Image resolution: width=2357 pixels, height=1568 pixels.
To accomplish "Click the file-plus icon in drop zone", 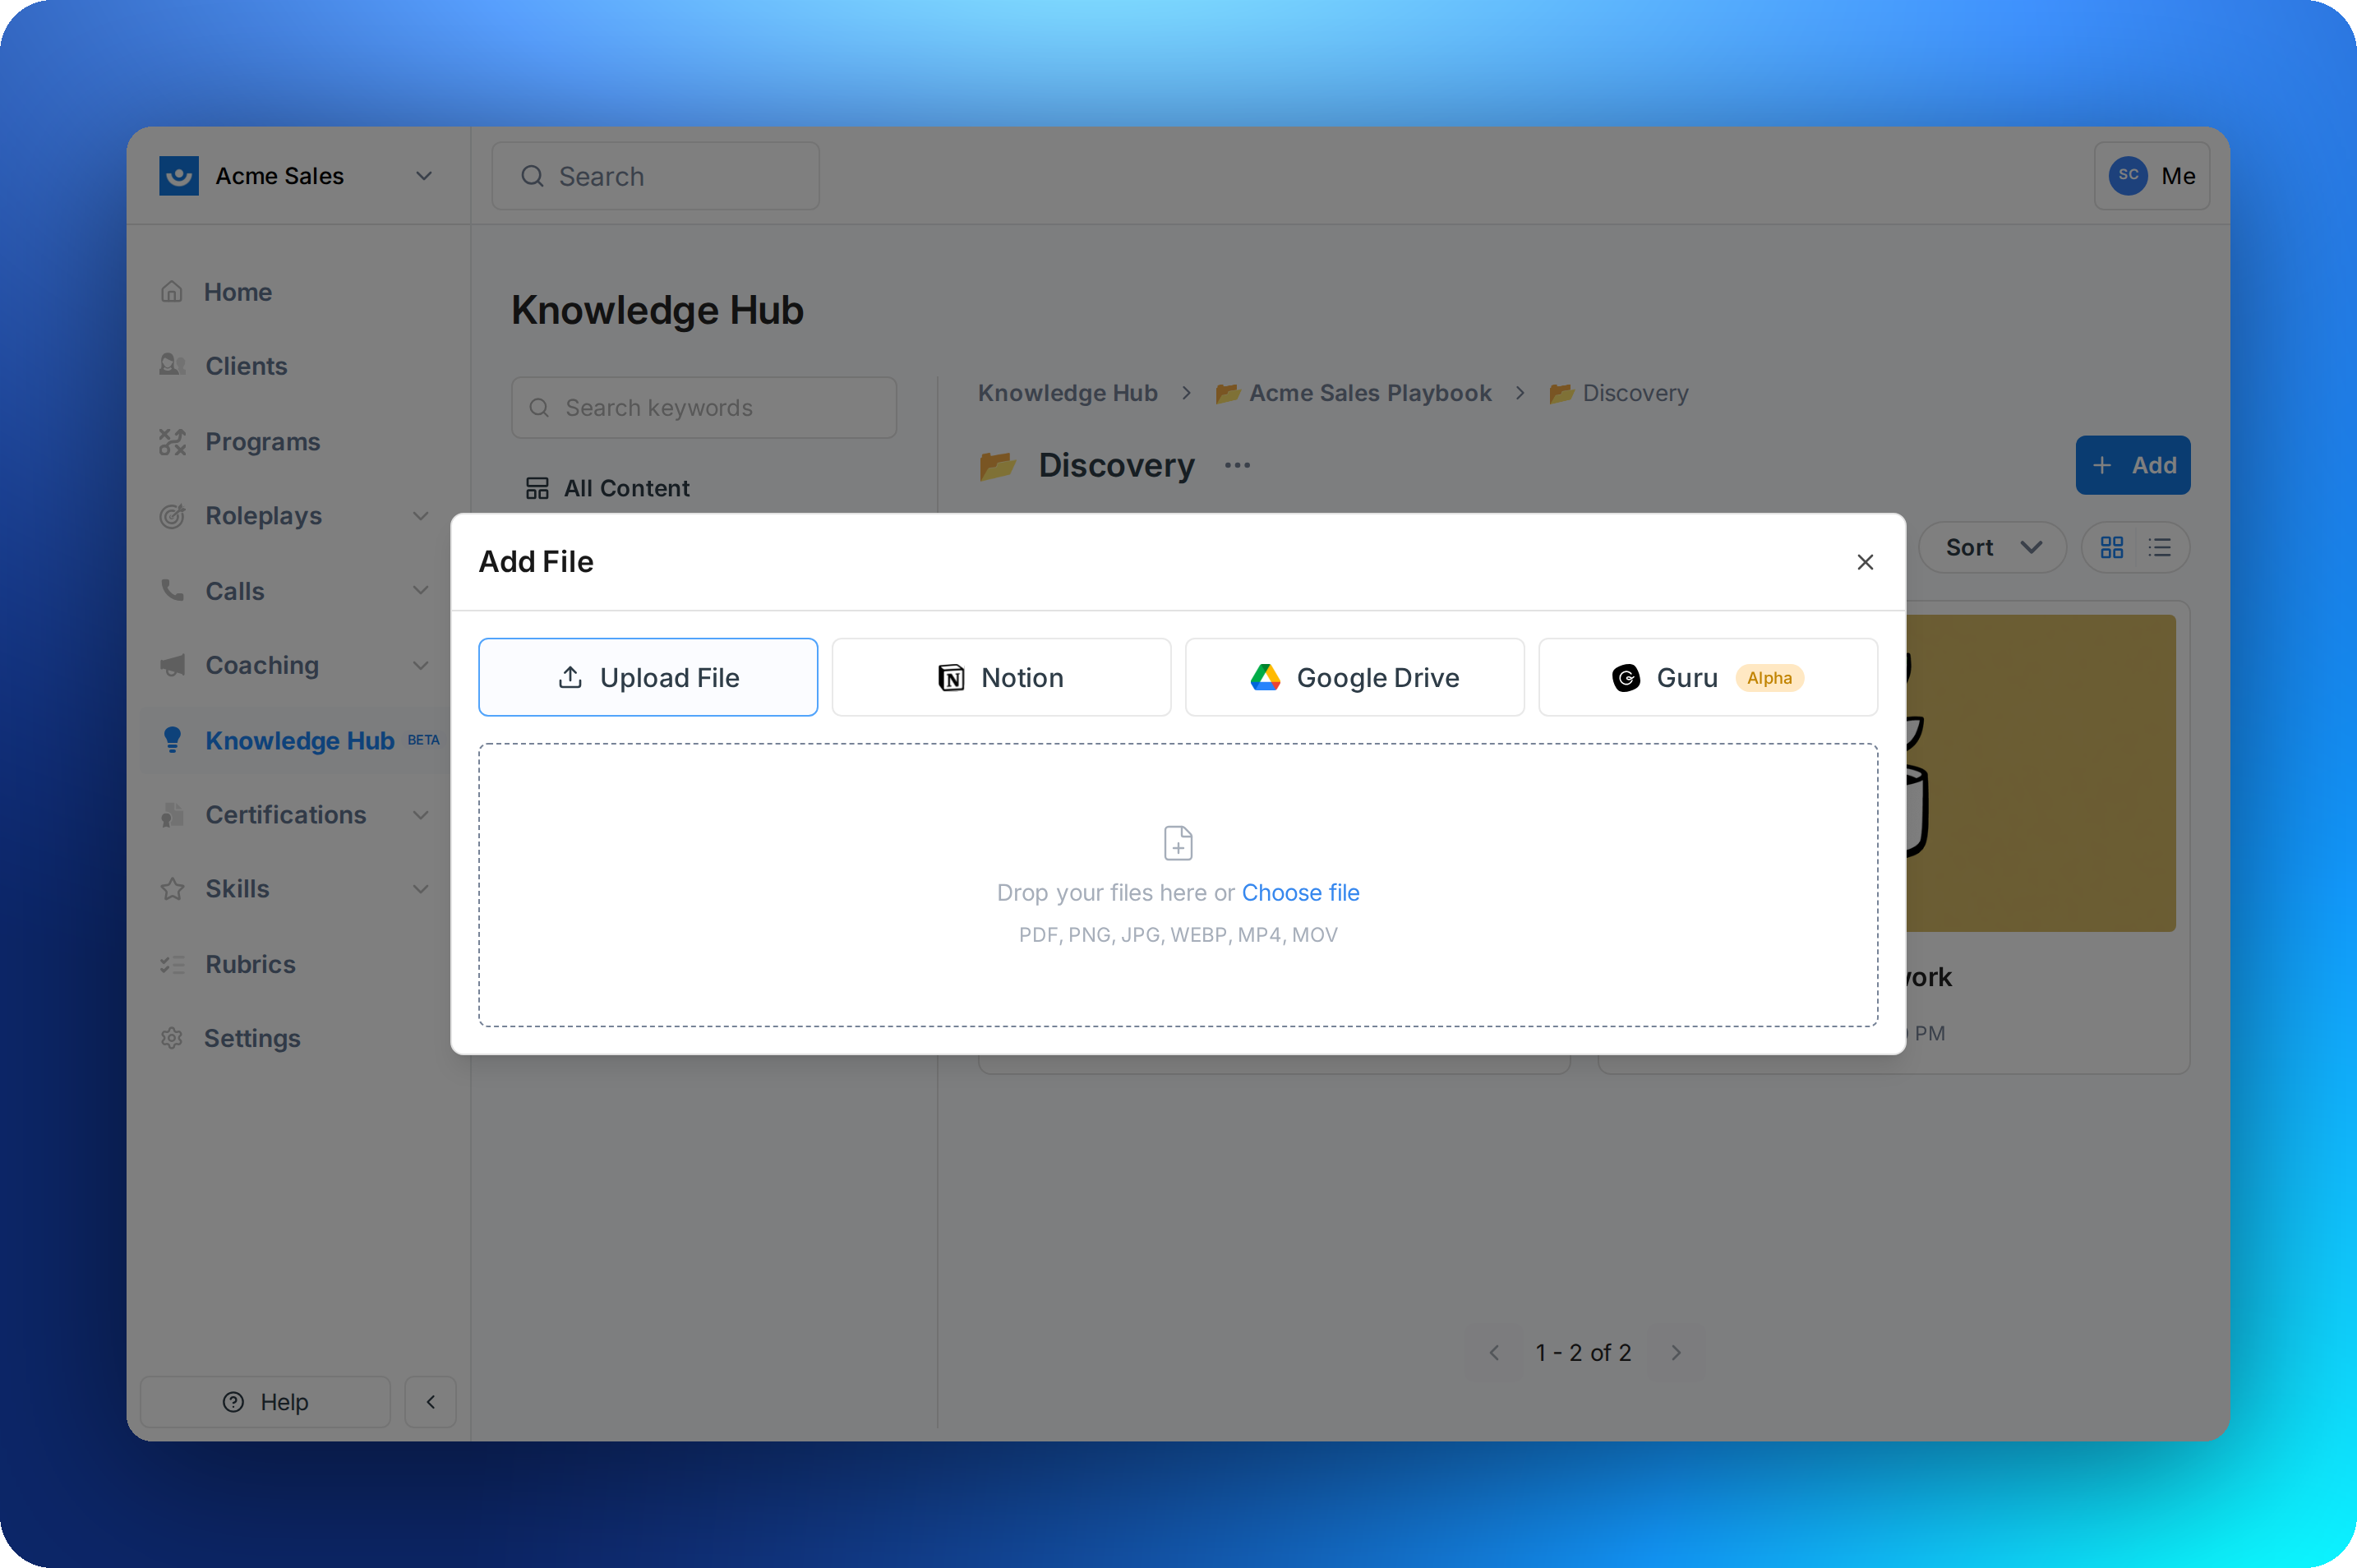I will [1178, 843].
